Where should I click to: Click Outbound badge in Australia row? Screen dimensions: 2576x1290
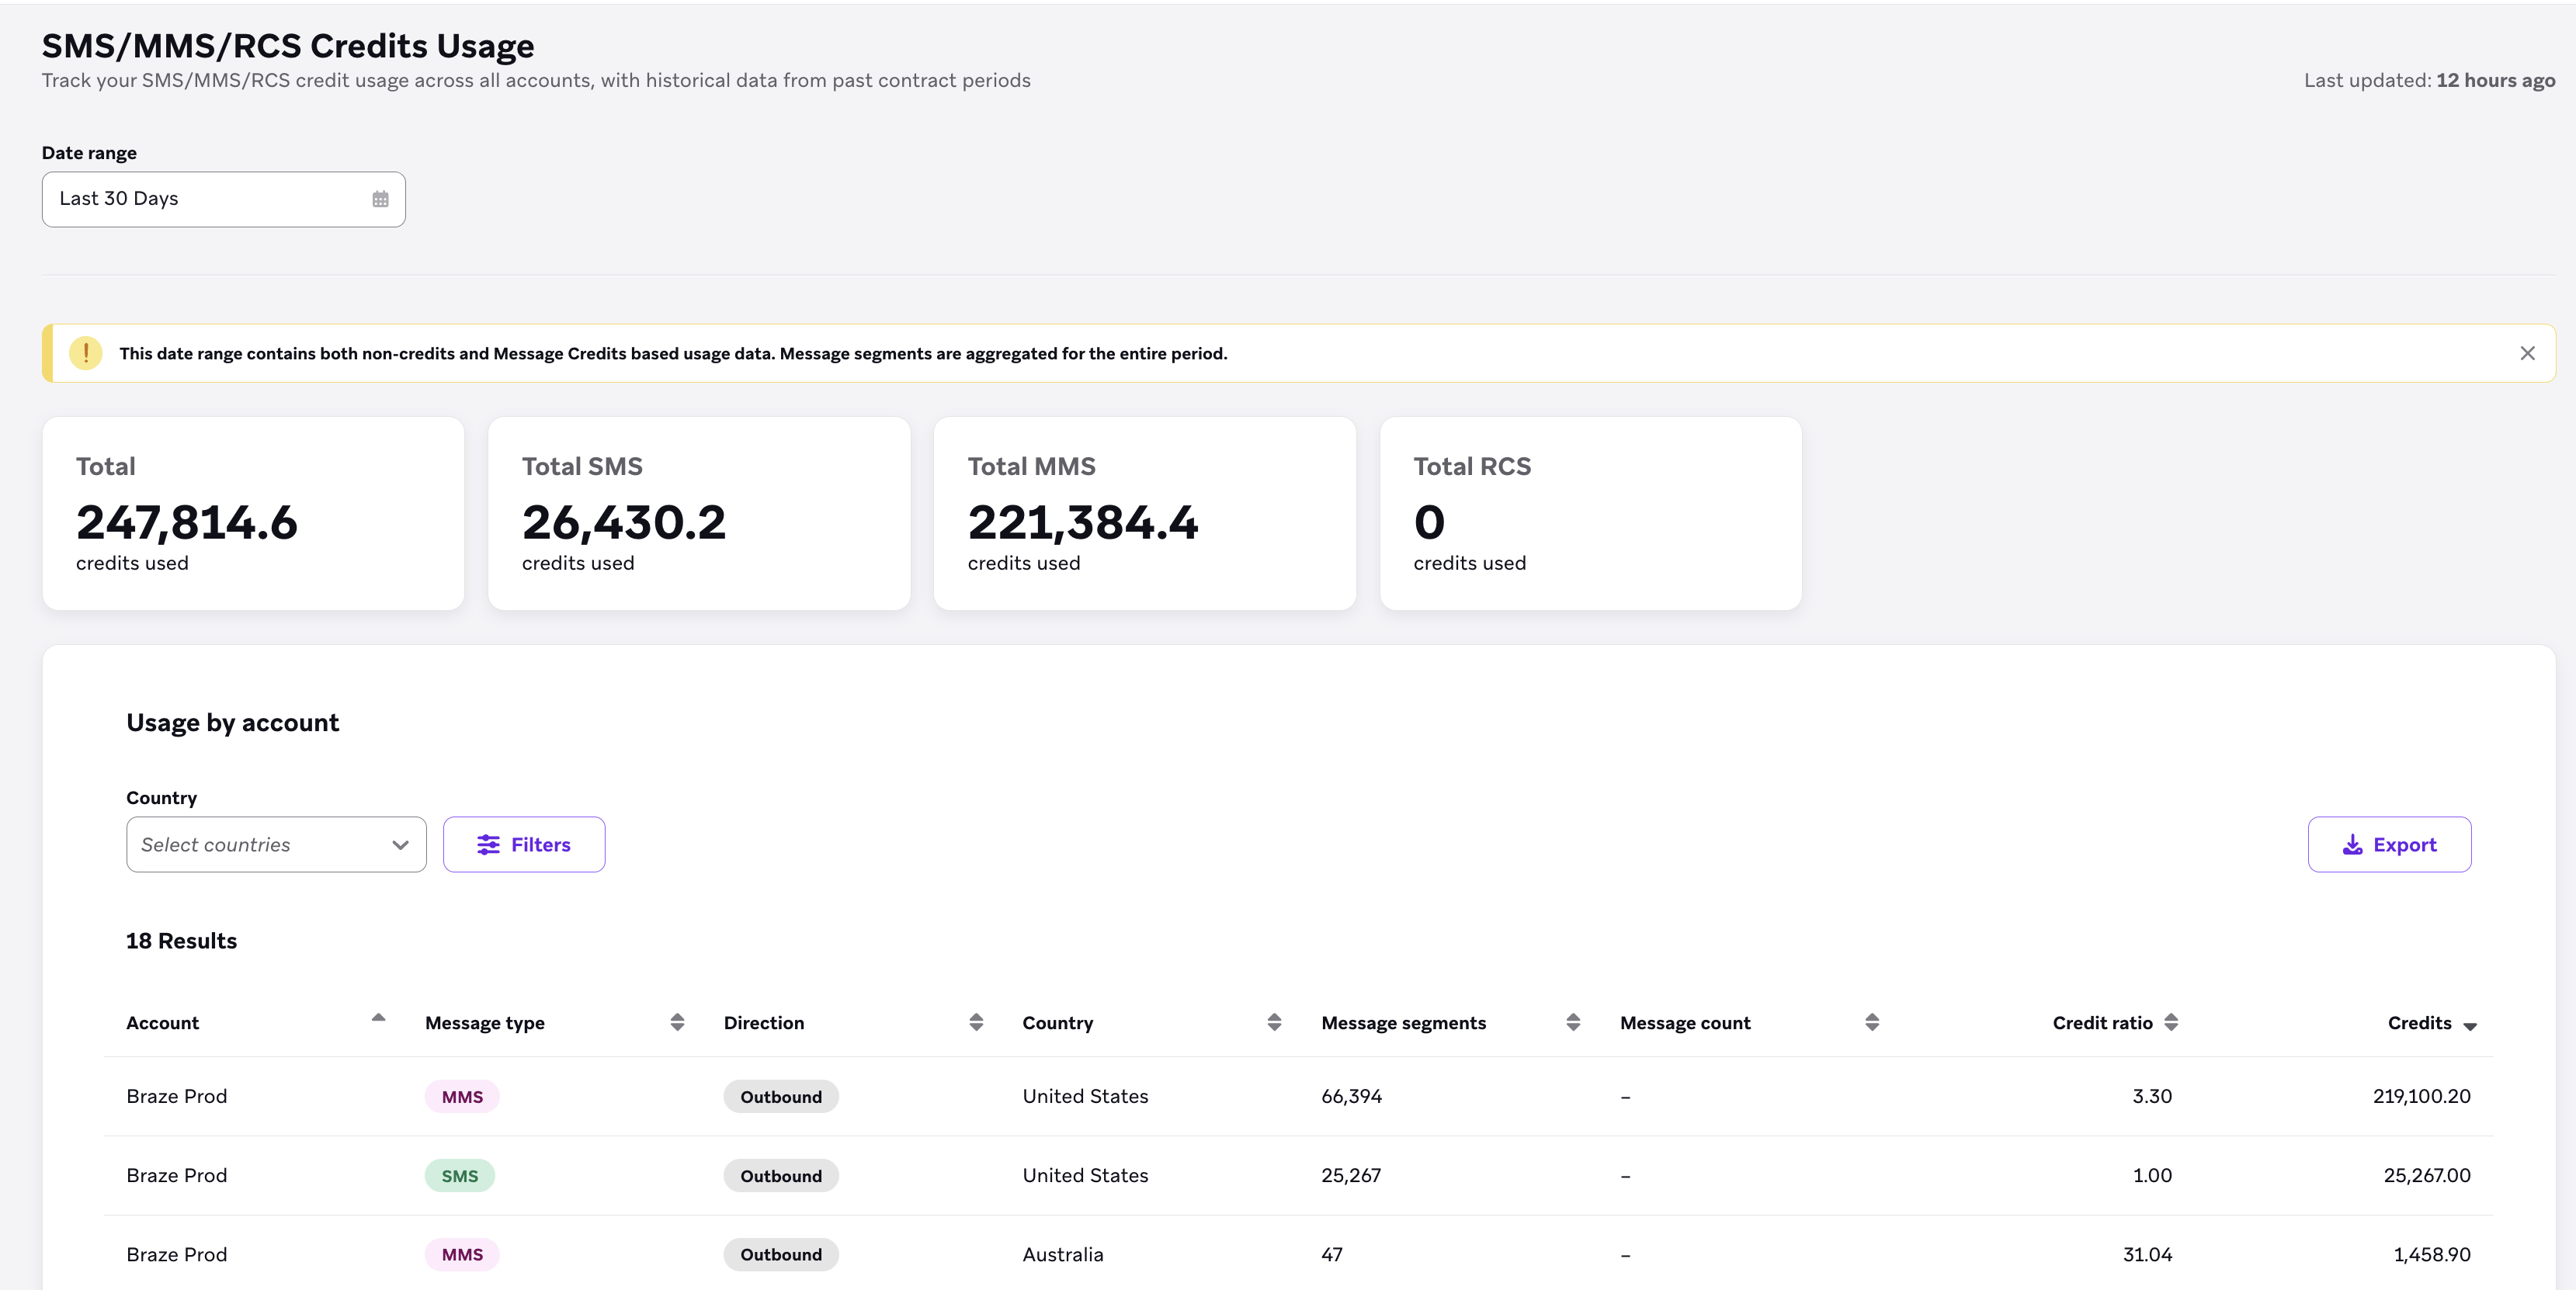click(781, 1255)
